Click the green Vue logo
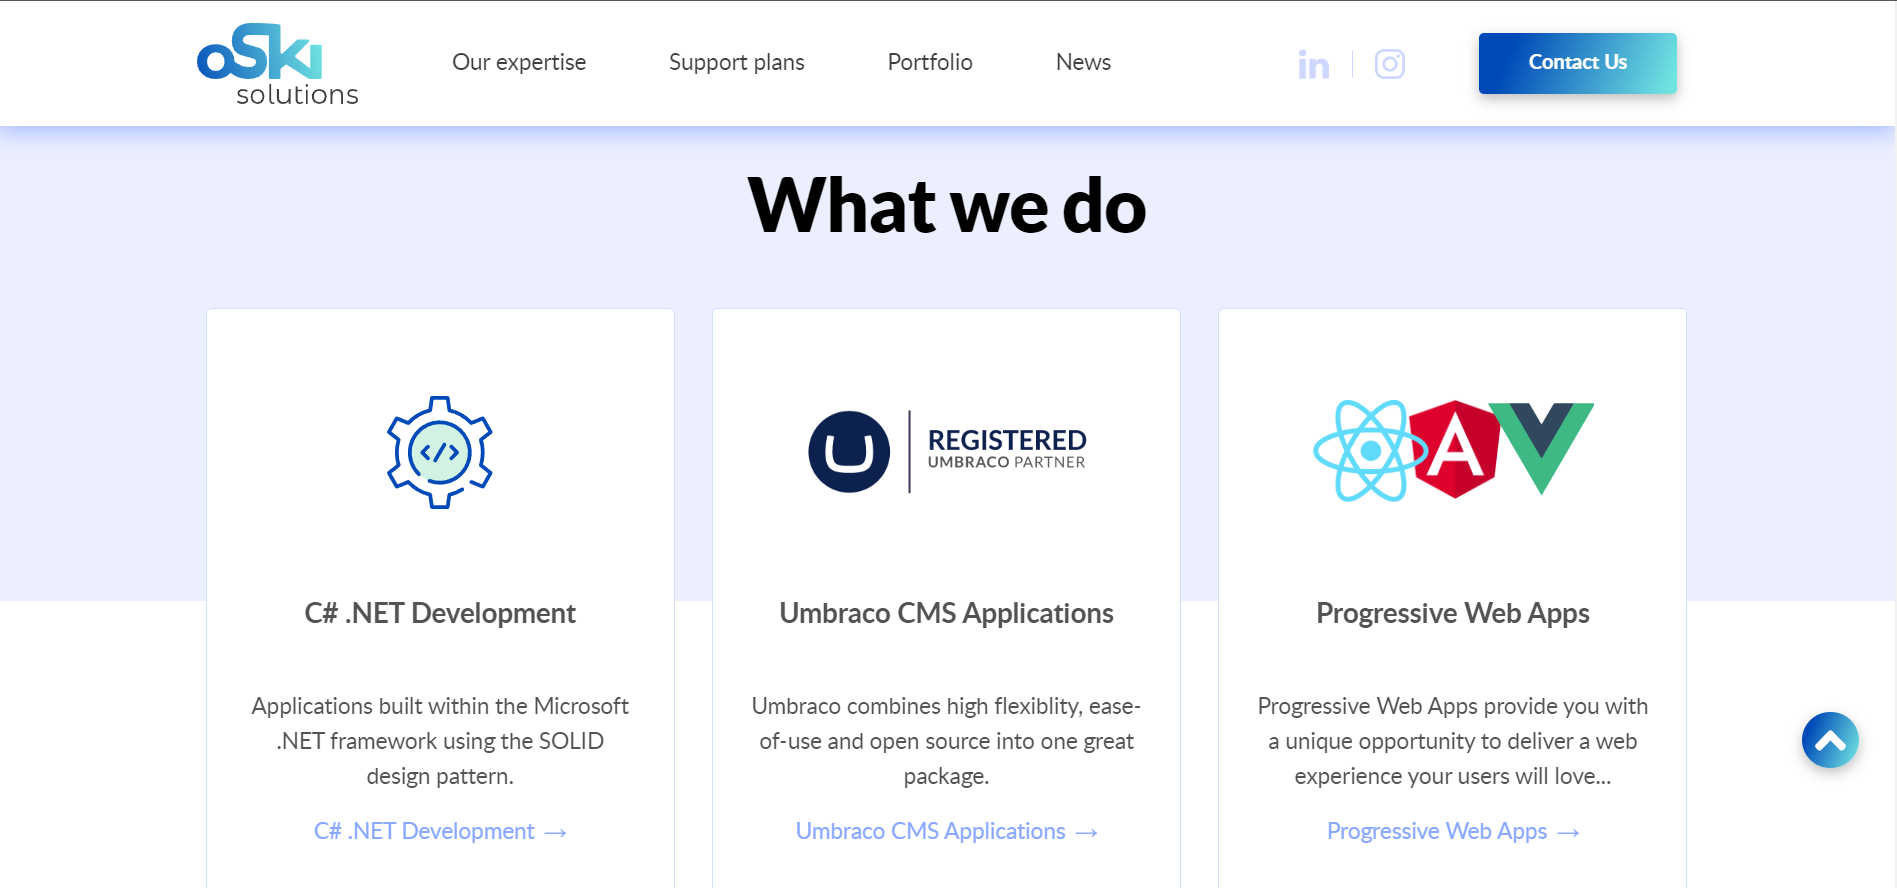Viewport: 1897px width, 888px height. (x=1541, y=447)
